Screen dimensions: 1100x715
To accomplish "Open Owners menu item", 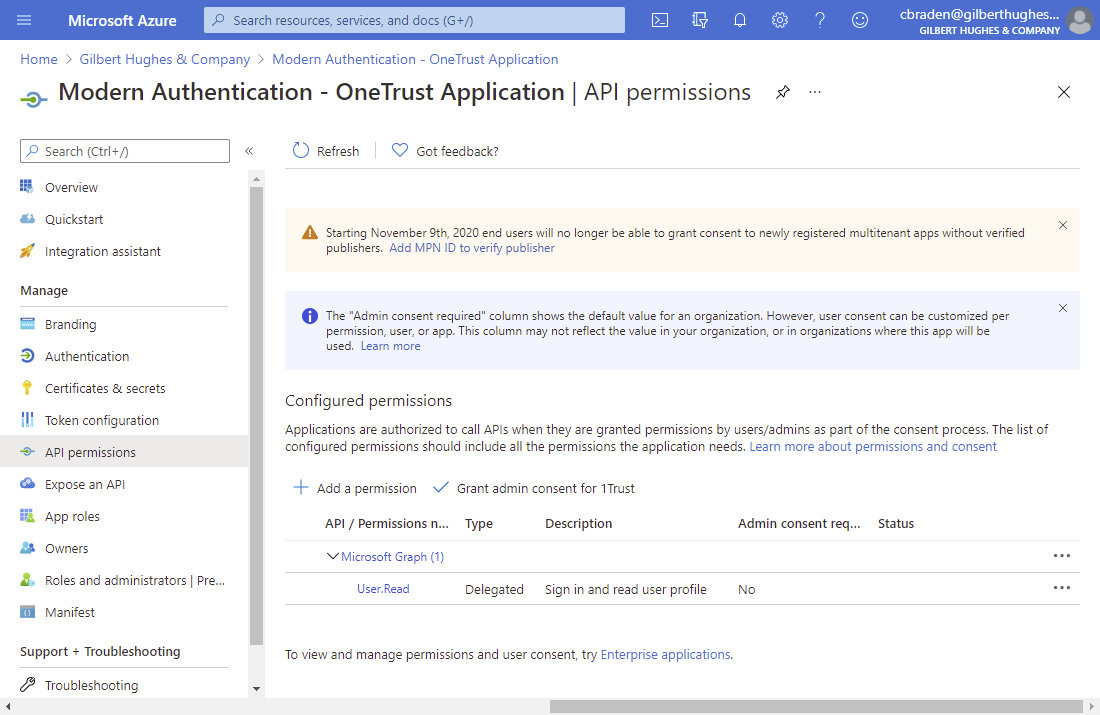I will coord(67,548).
